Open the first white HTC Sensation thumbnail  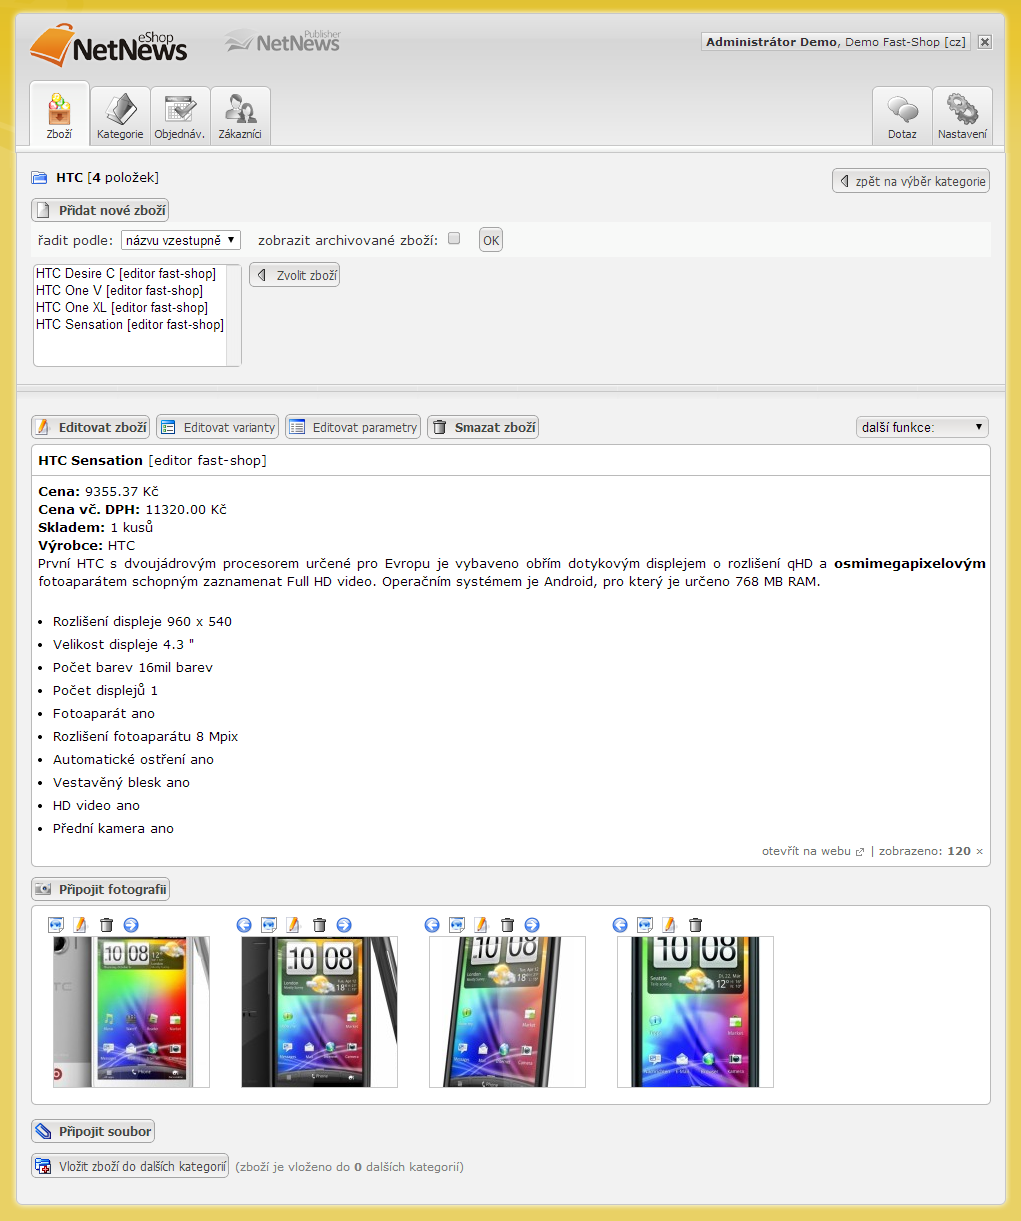131,1012
